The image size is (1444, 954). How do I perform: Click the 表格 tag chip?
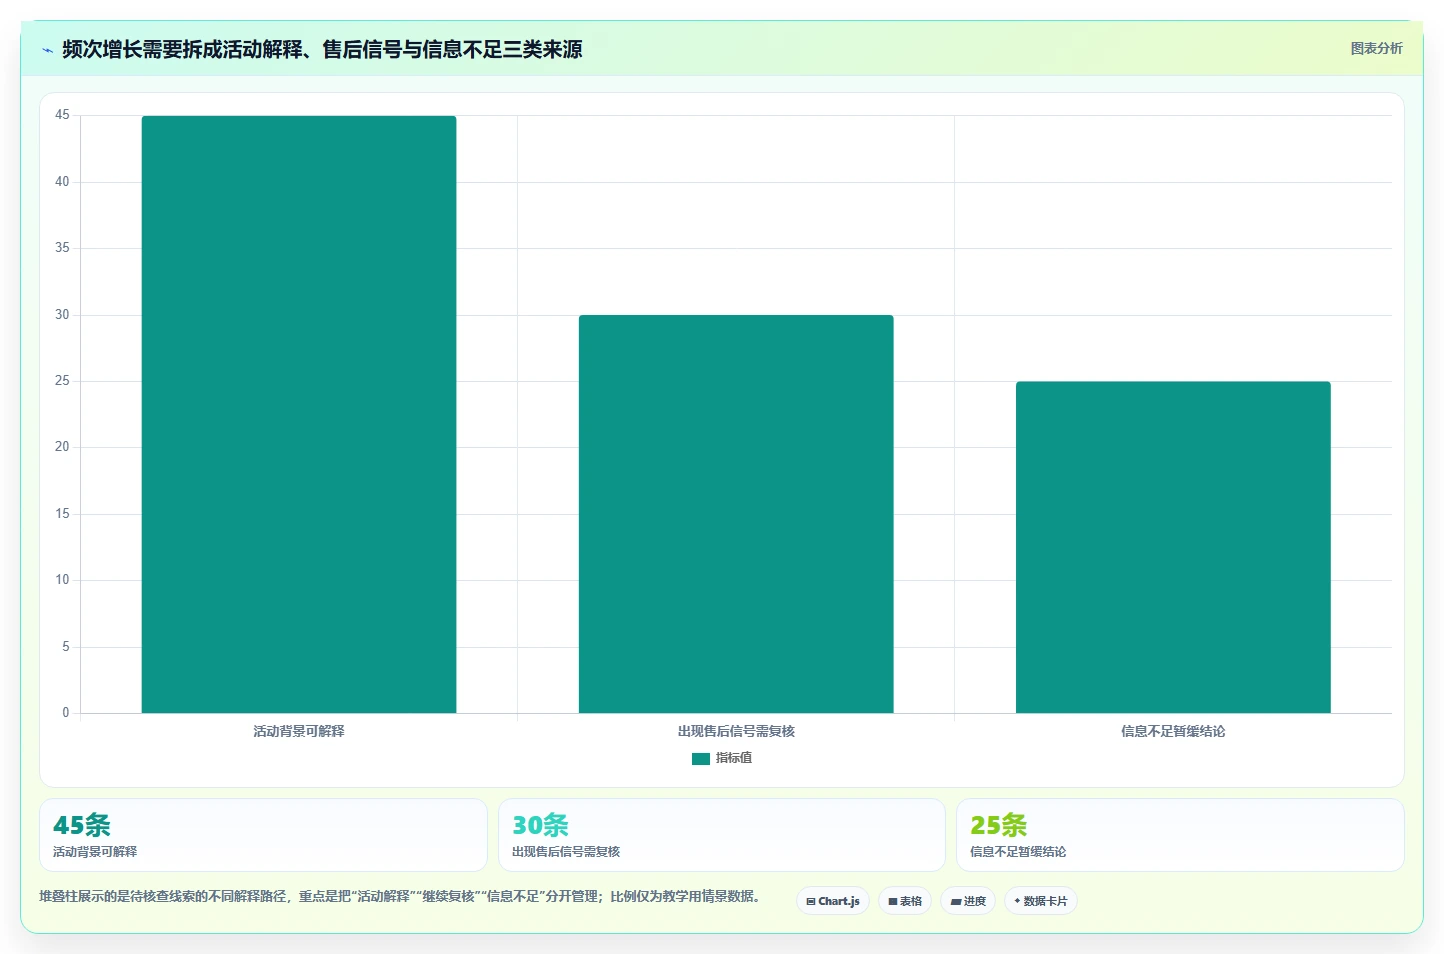point(905,901)
